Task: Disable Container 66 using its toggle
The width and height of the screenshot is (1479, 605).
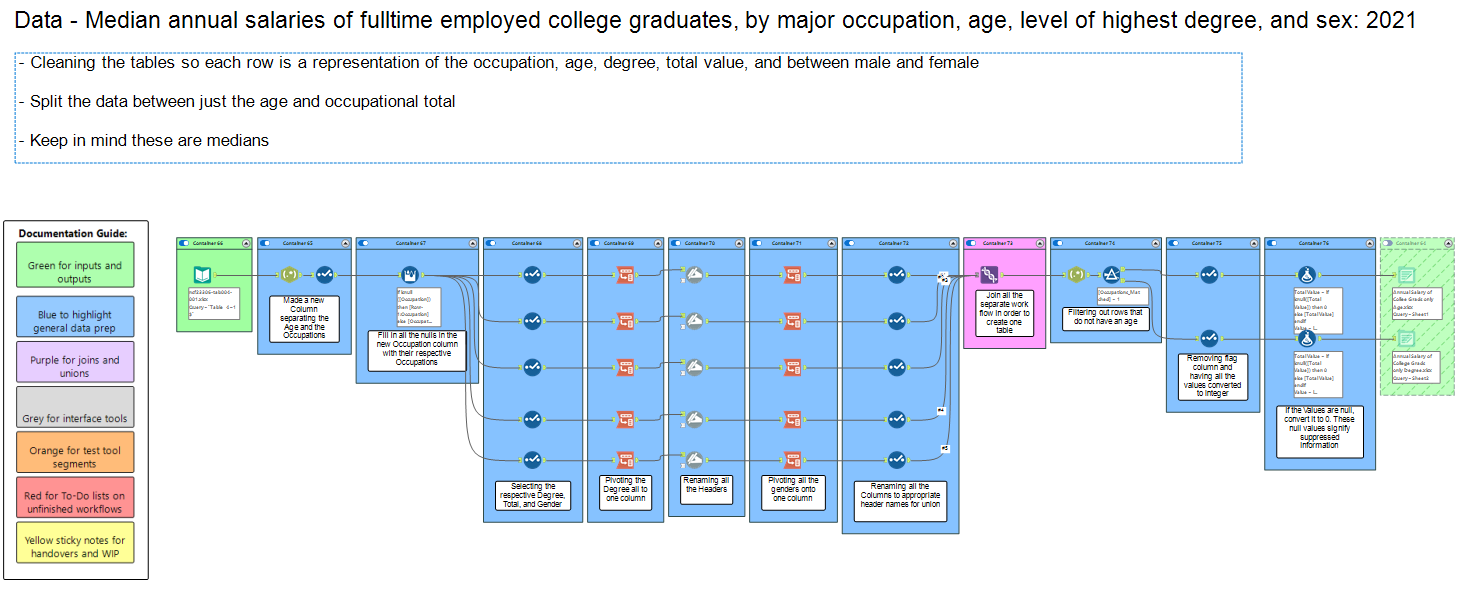Action: coord(184,243)
